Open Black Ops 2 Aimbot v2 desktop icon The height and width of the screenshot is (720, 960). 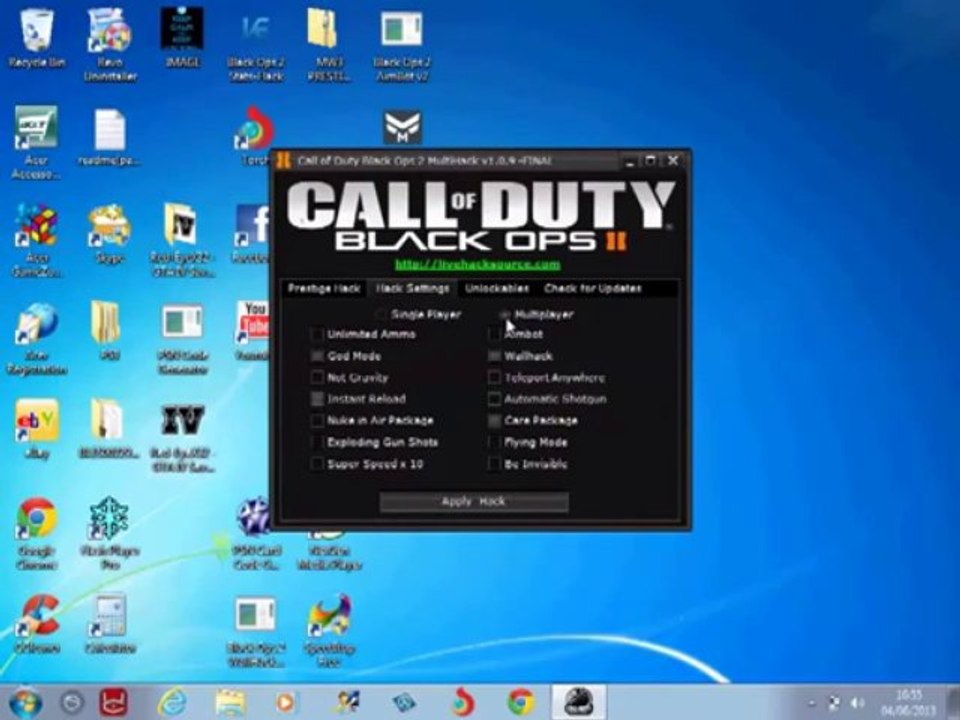point(402,44)
